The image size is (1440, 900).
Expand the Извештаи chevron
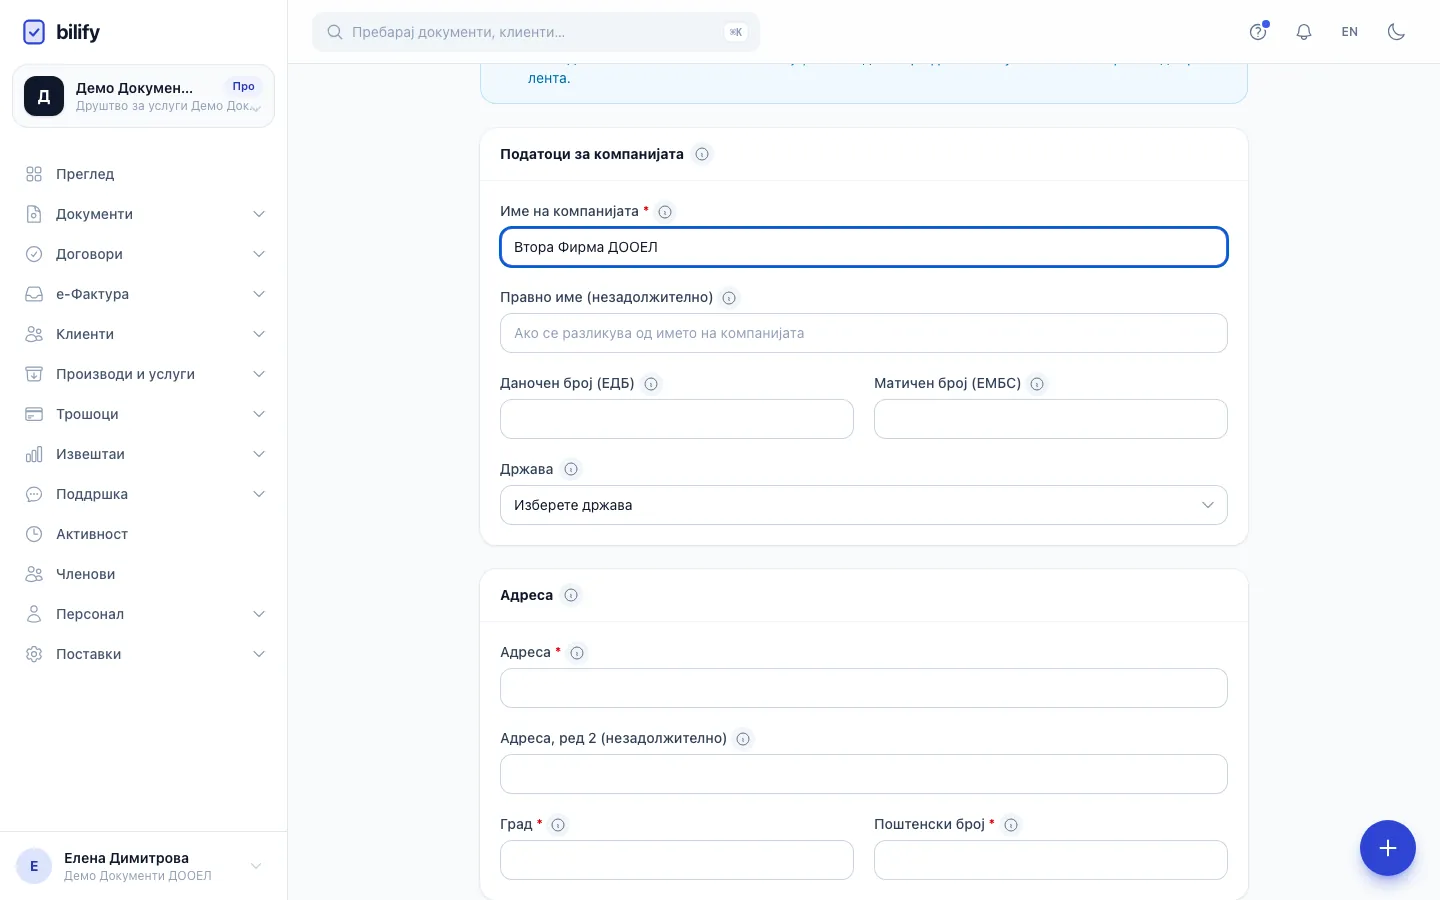click(x=259, y=454)
